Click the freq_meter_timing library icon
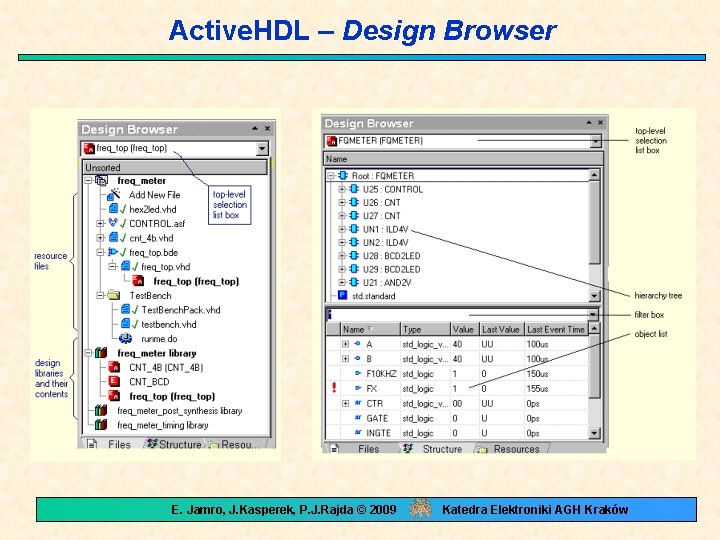Image resolution: width=720 pixels, height=540 pixels. [101, 425]
